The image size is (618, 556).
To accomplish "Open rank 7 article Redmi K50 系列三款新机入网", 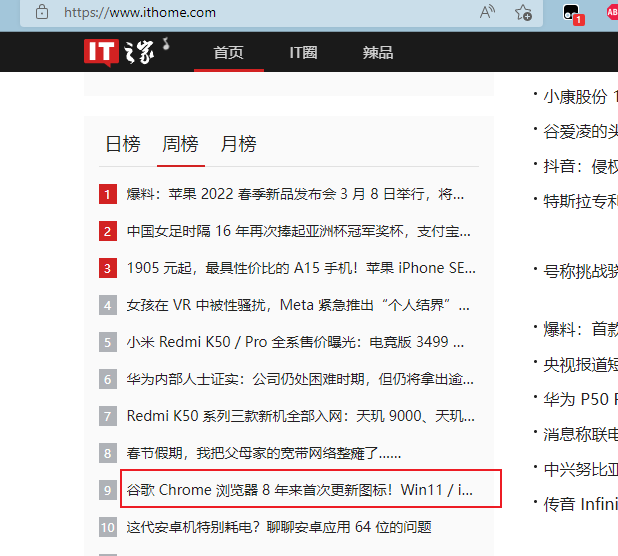I will pos(301,416).
